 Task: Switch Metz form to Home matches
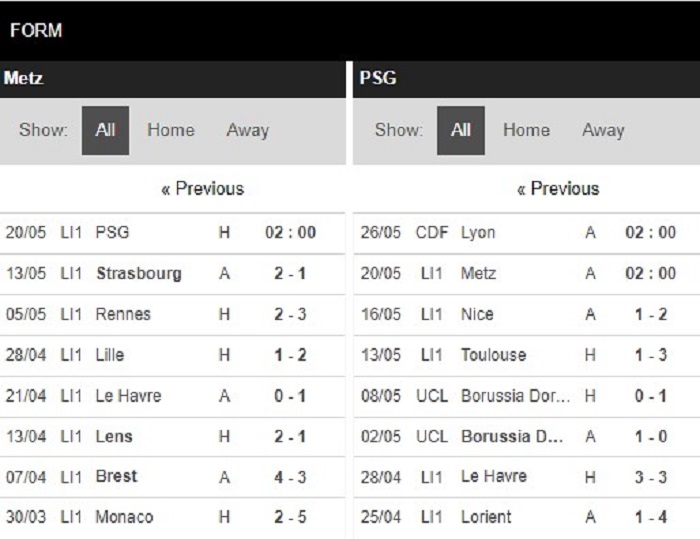pos(171,130)
